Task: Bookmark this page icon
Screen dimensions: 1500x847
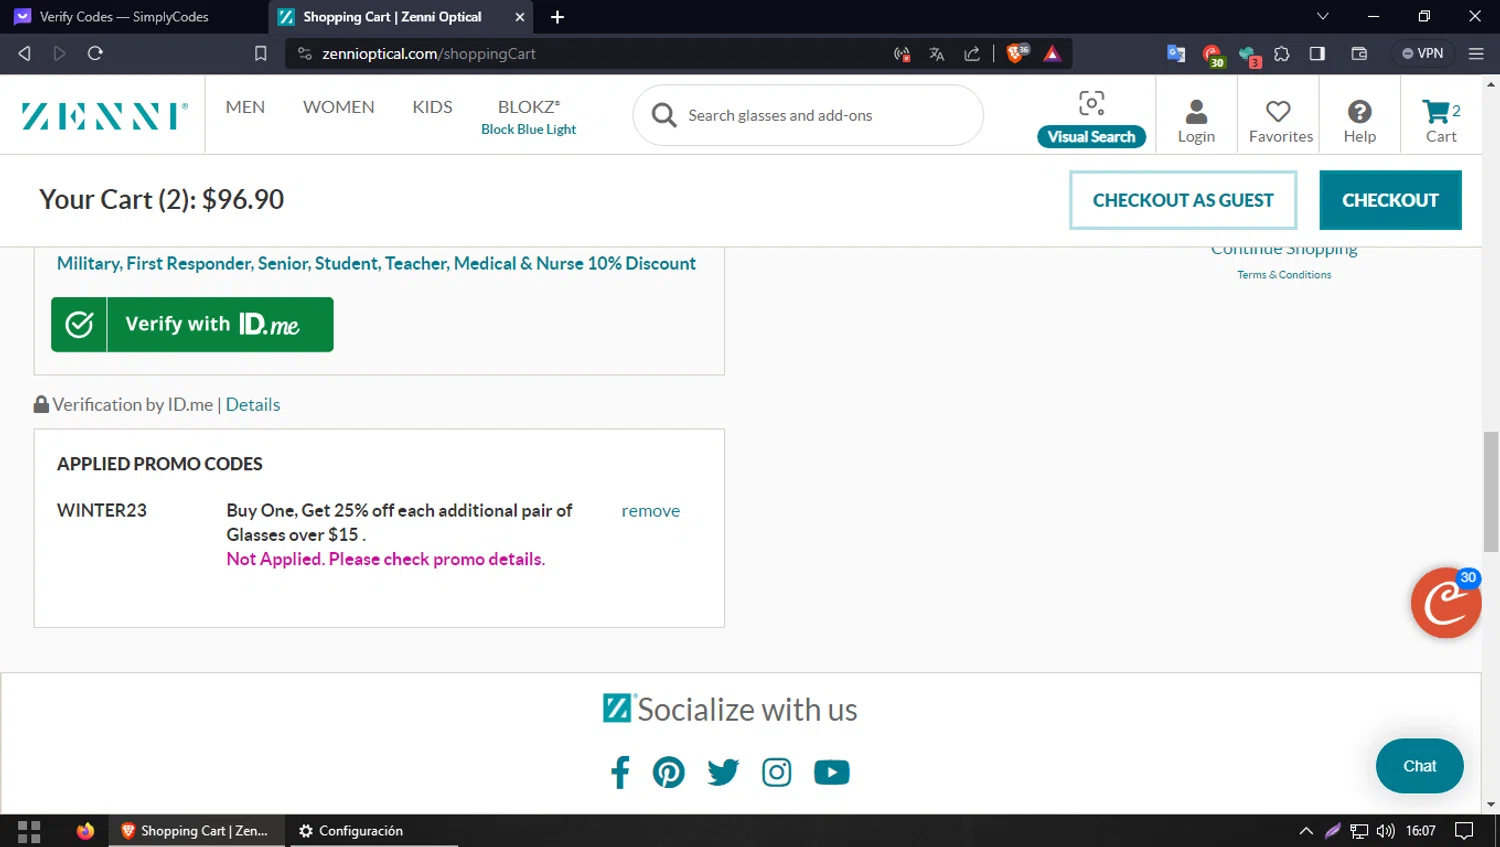Action: pos(260,54)
